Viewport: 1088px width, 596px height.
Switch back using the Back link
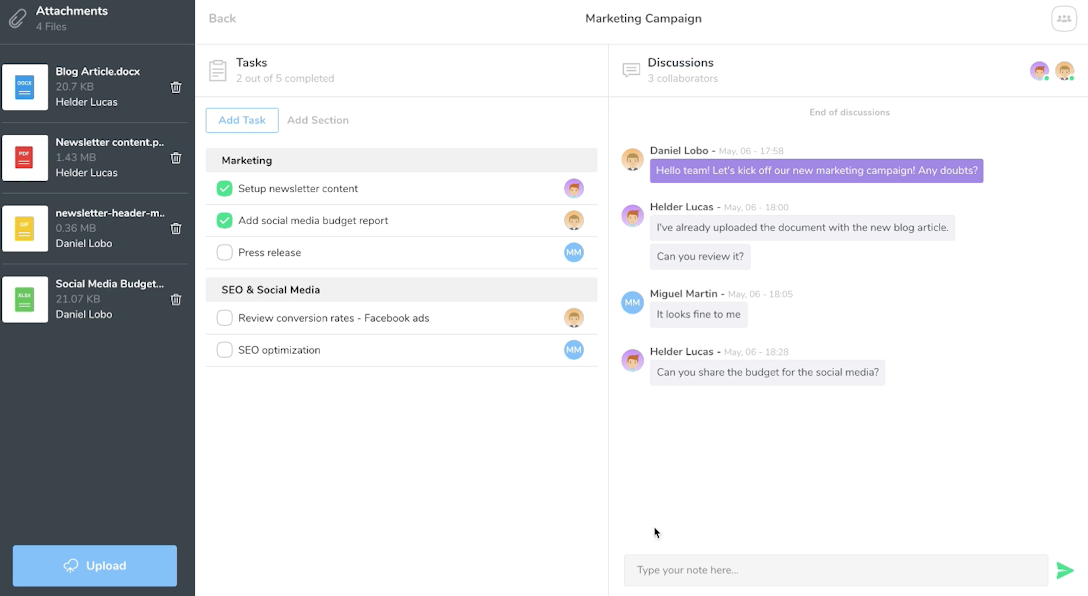tap(222, 18)
